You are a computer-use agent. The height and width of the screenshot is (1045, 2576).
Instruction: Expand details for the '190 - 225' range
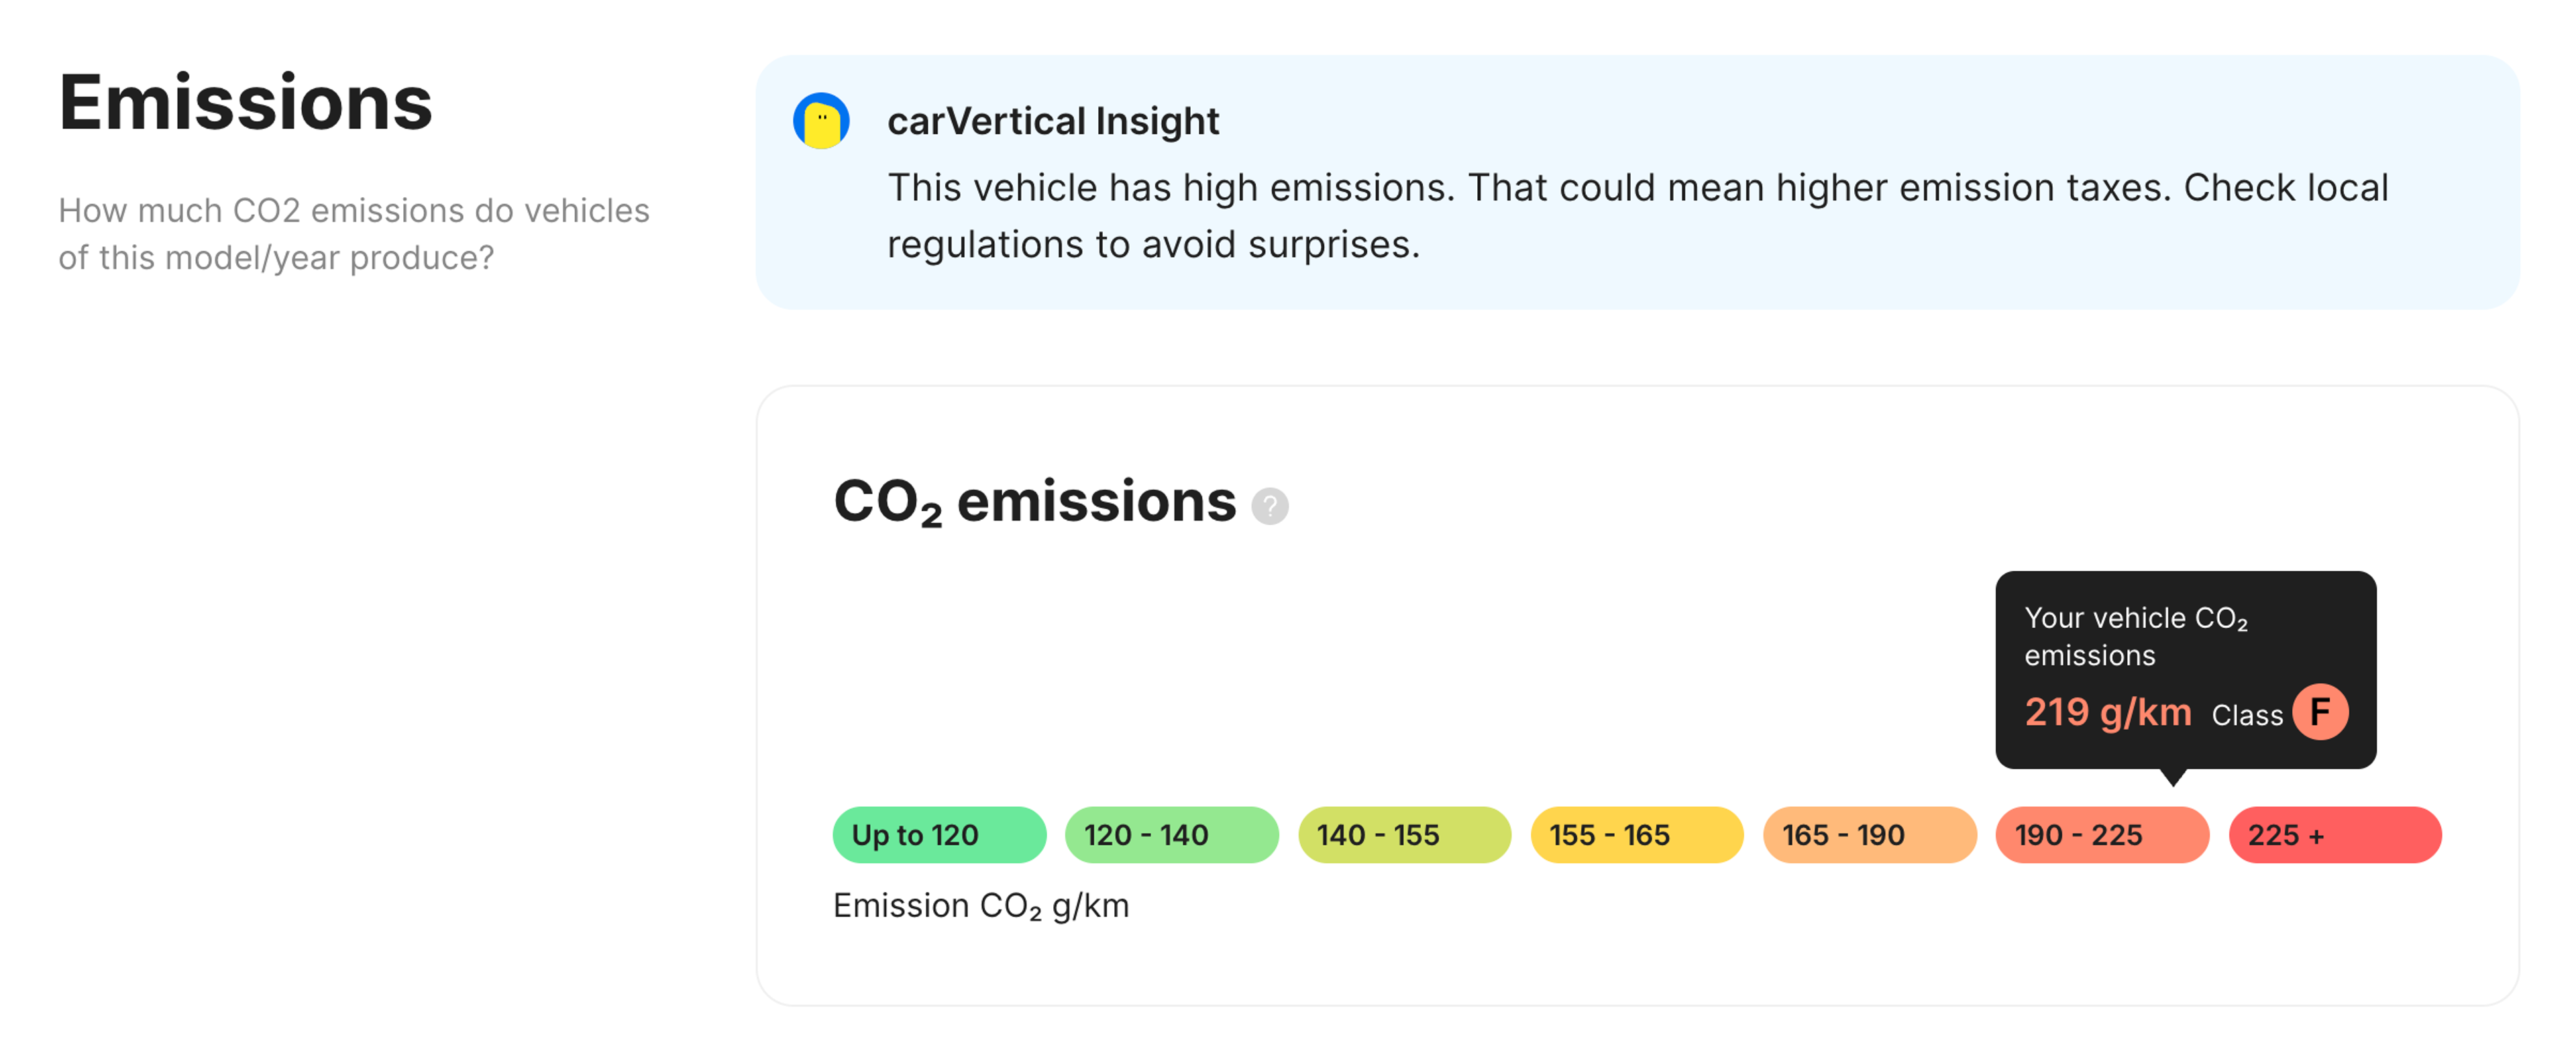point(2102,834)
